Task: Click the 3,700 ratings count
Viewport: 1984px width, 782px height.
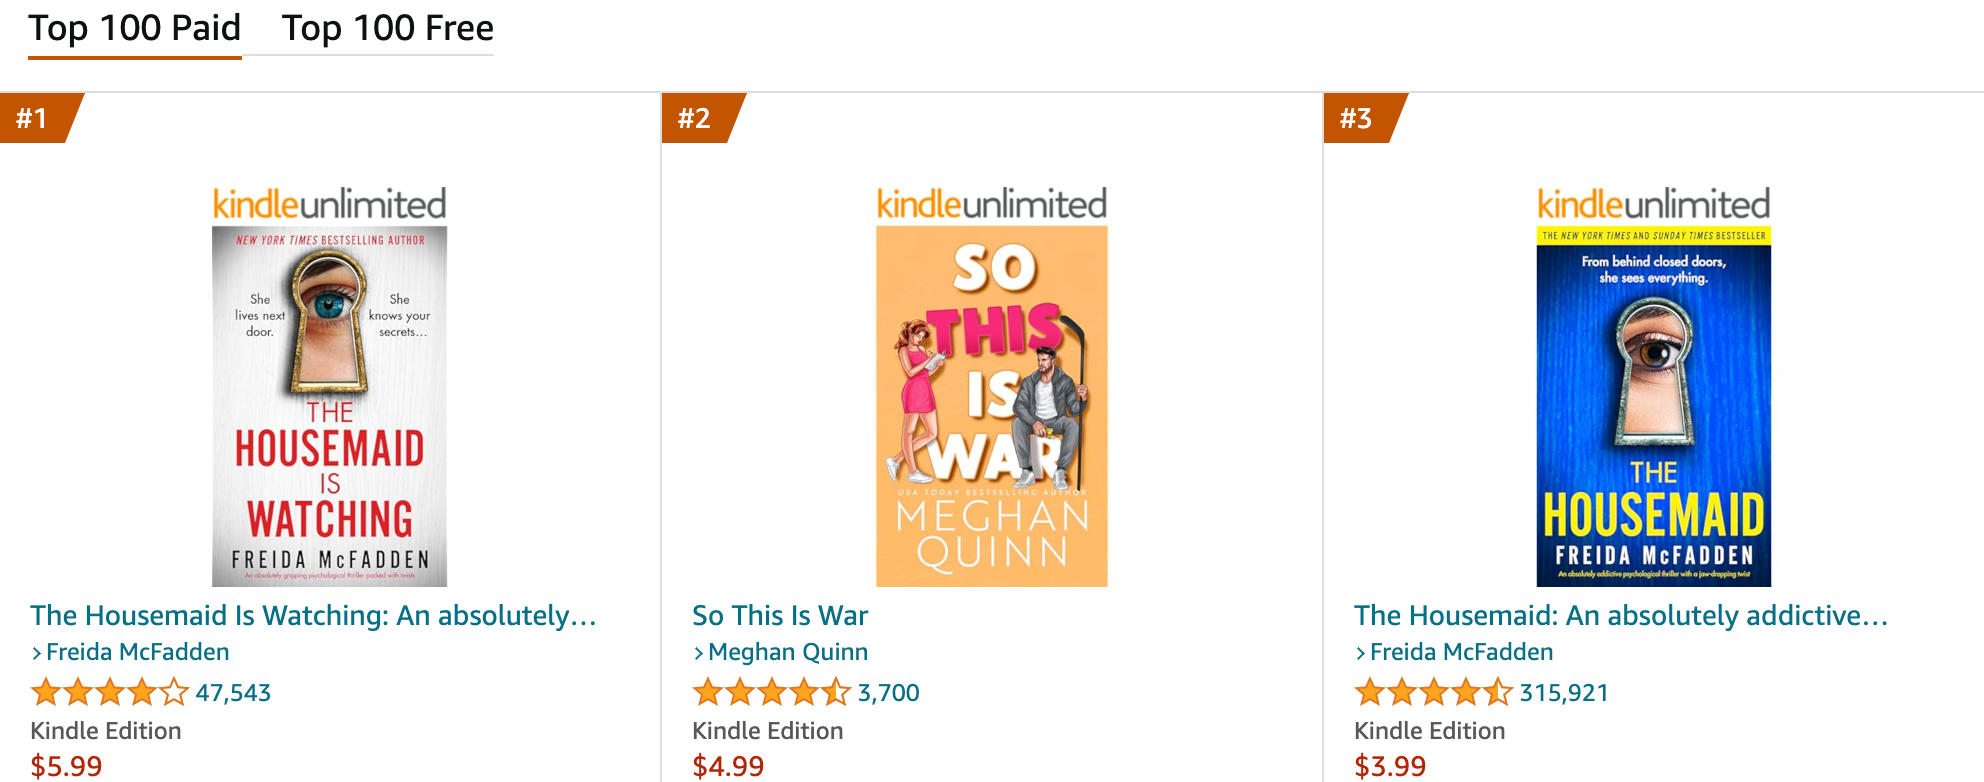Action: [x=888, y=692]
